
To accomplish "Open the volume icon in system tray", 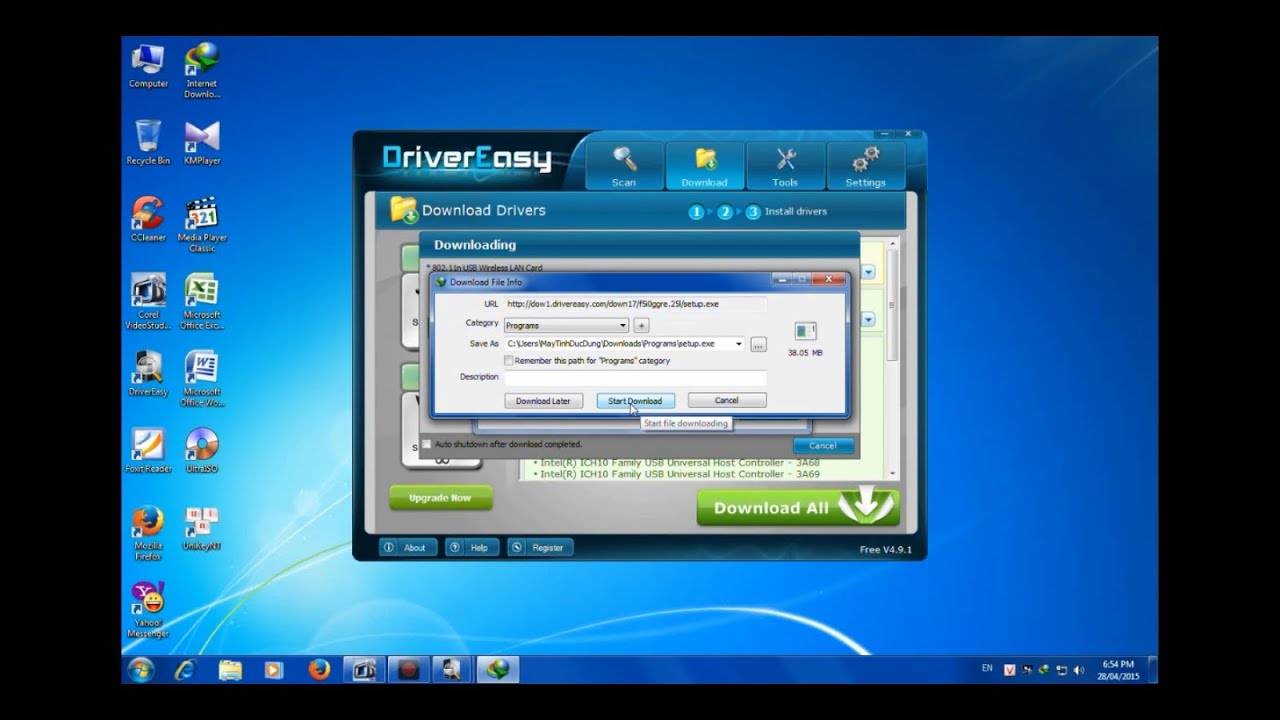I will (x=1078, y=670).
